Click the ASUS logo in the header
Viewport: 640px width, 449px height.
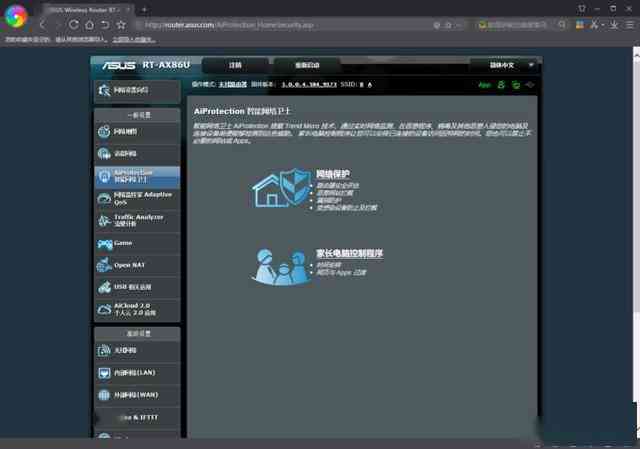pyautogui.click(x=119, y=65)
